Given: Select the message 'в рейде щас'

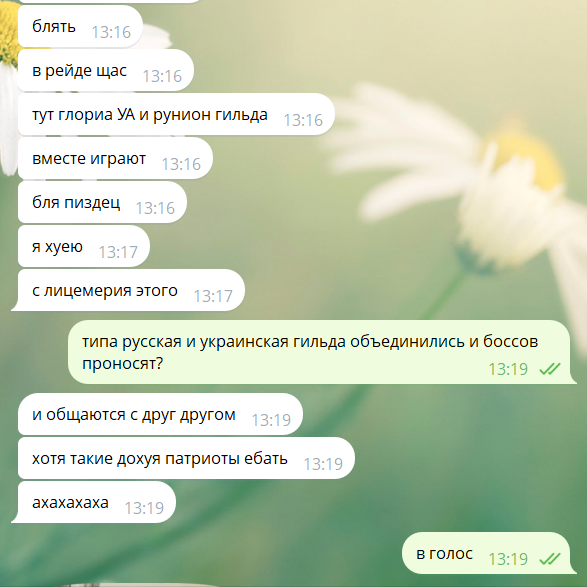Looking at the screenshot, I should click(106, 70).
